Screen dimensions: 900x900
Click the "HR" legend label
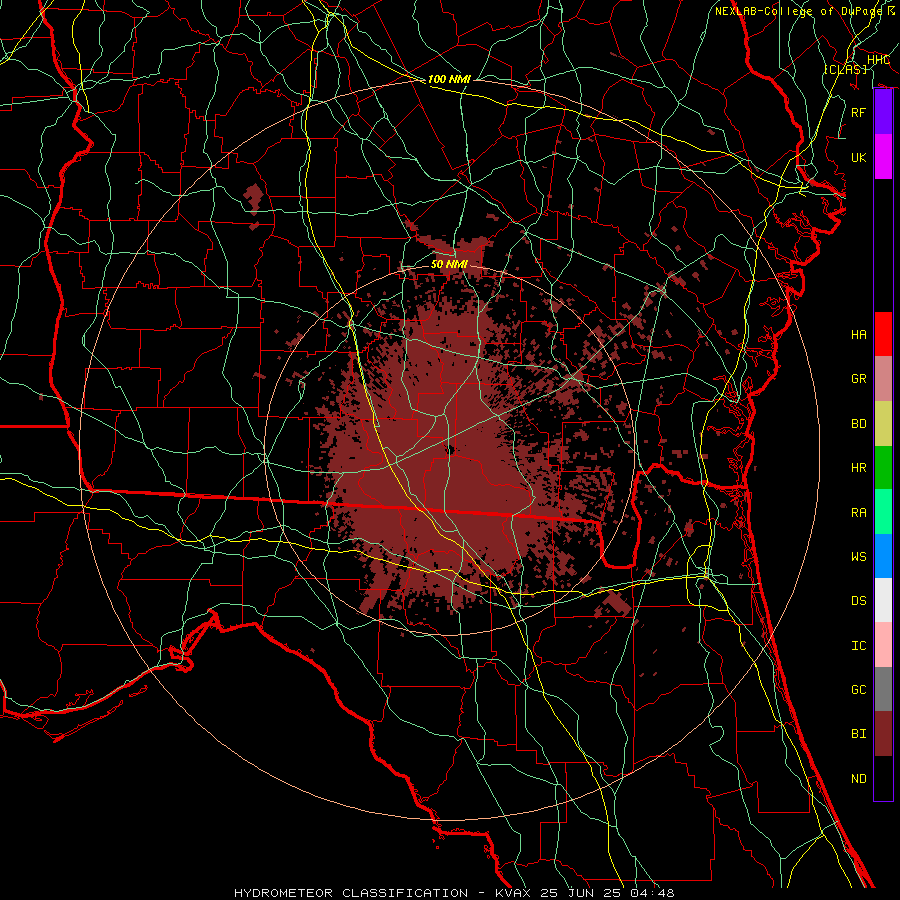coord(859,468)
